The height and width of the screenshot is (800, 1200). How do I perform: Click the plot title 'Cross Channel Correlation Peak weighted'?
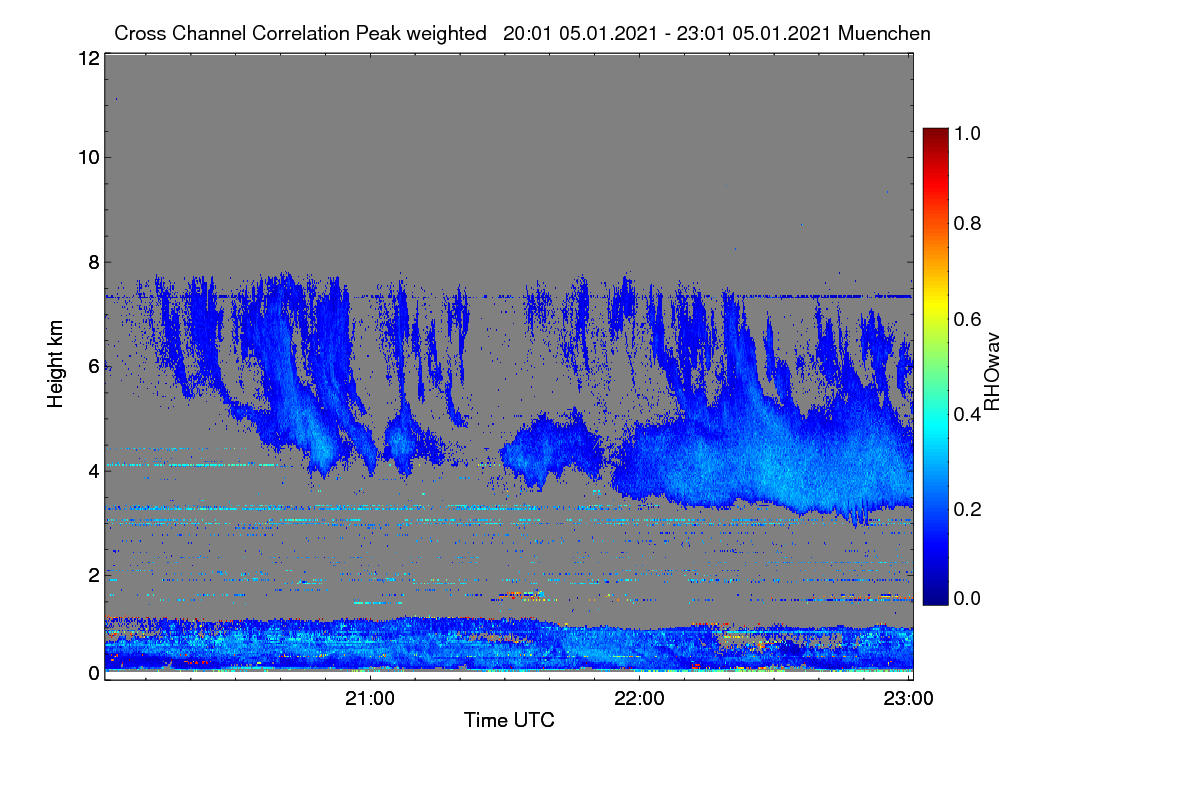pyautogui.click(x=301, y=33)
